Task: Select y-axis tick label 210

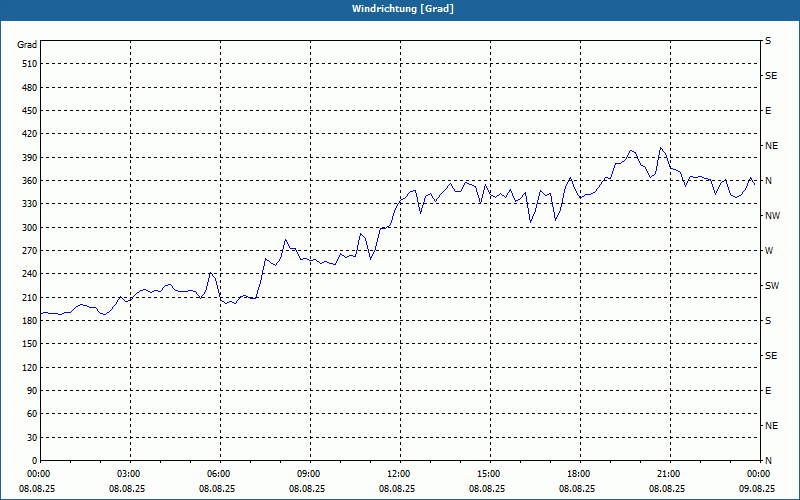Action: [30, 297]
